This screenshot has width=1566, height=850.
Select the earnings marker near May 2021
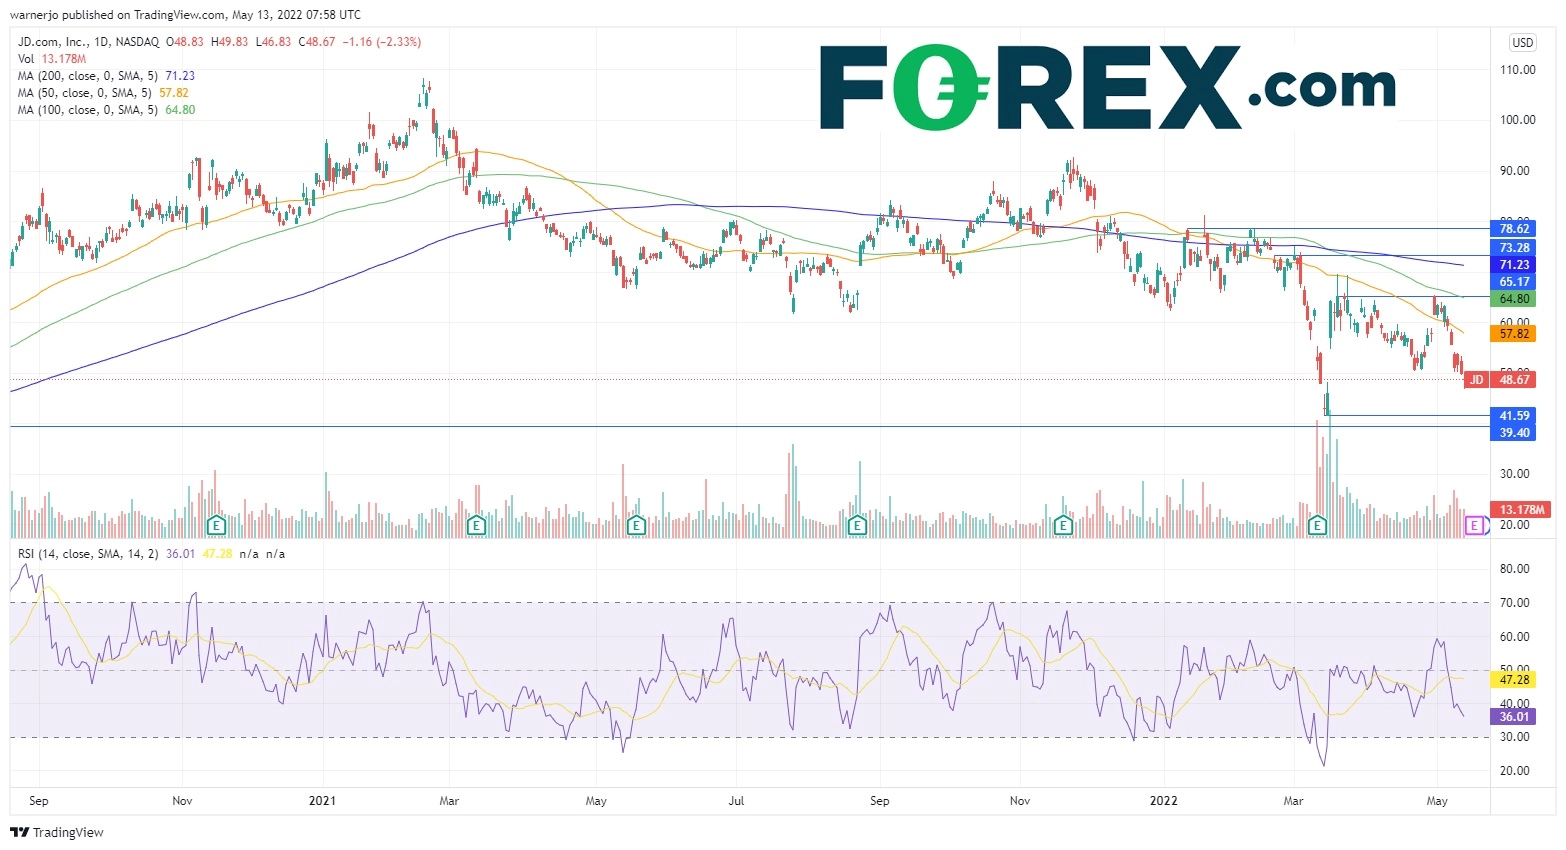[635, 525]
